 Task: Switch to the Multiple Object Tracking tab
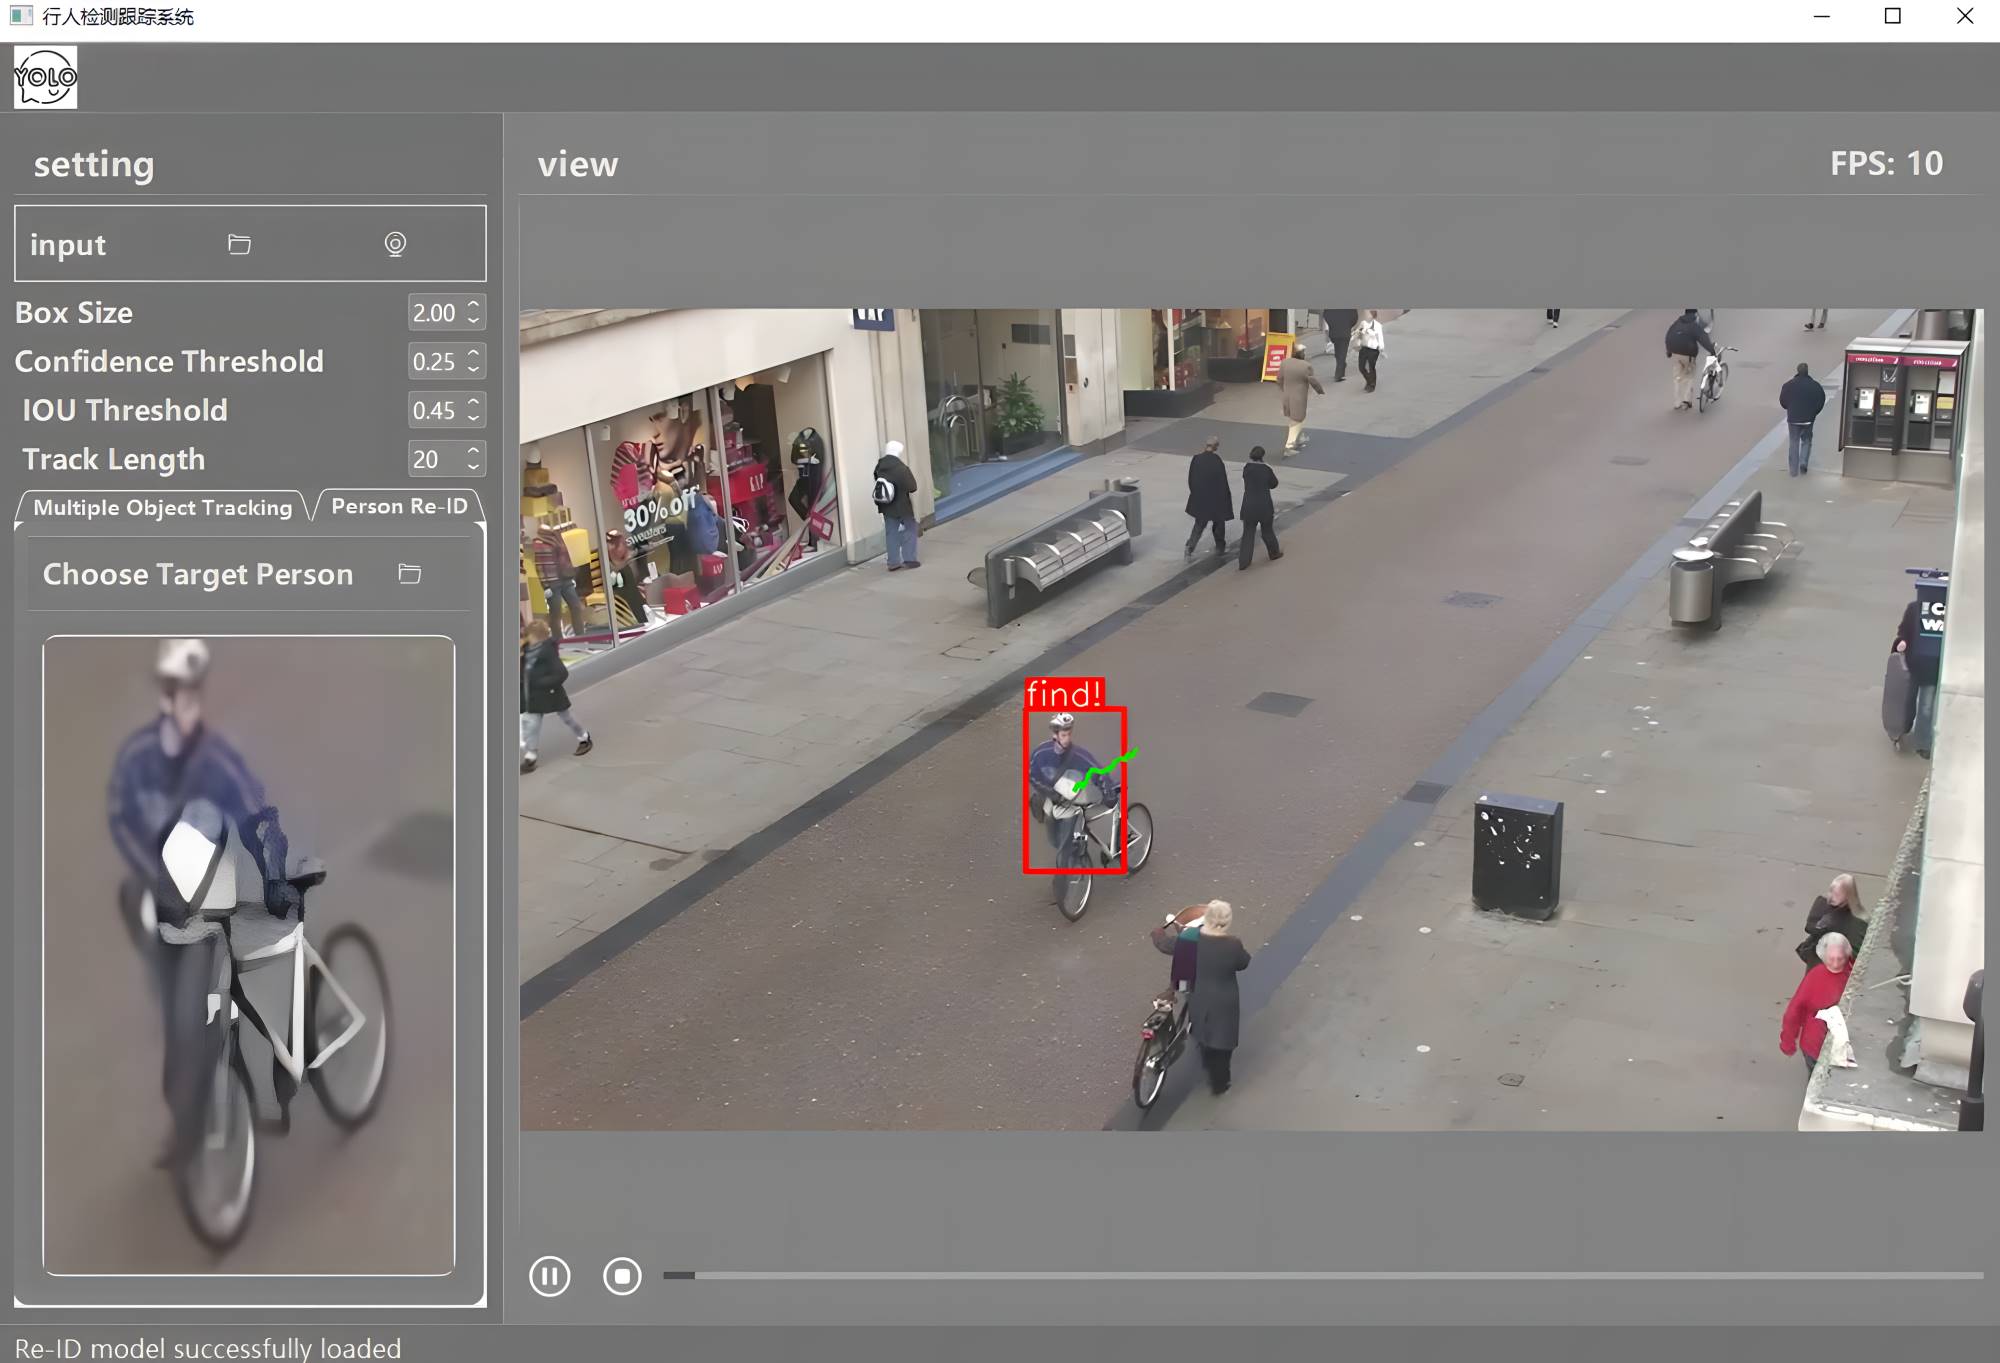pyautogui.click(x=162, y=507)
